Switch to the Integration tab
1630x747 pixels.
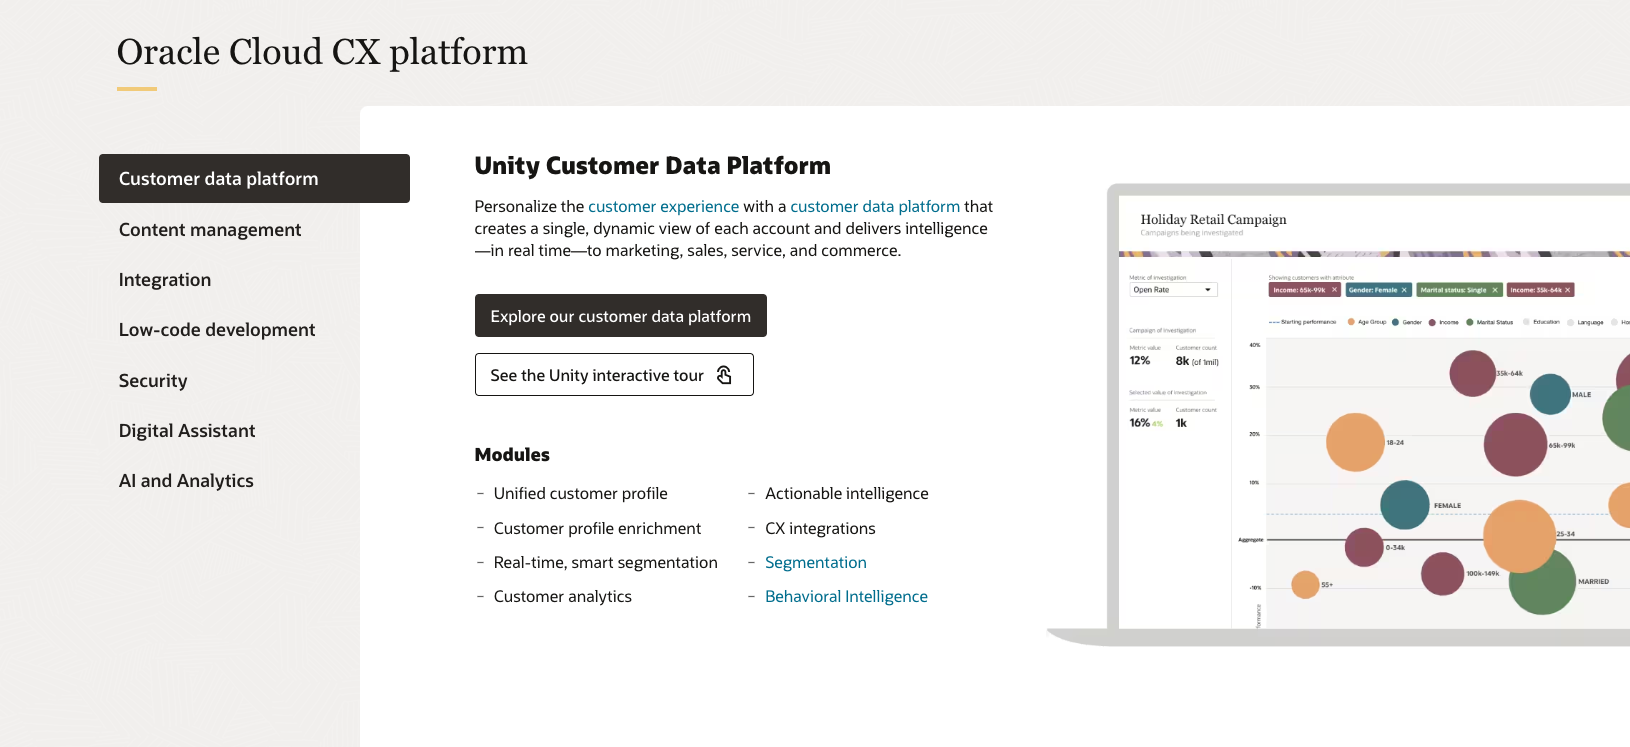(165, 280)
